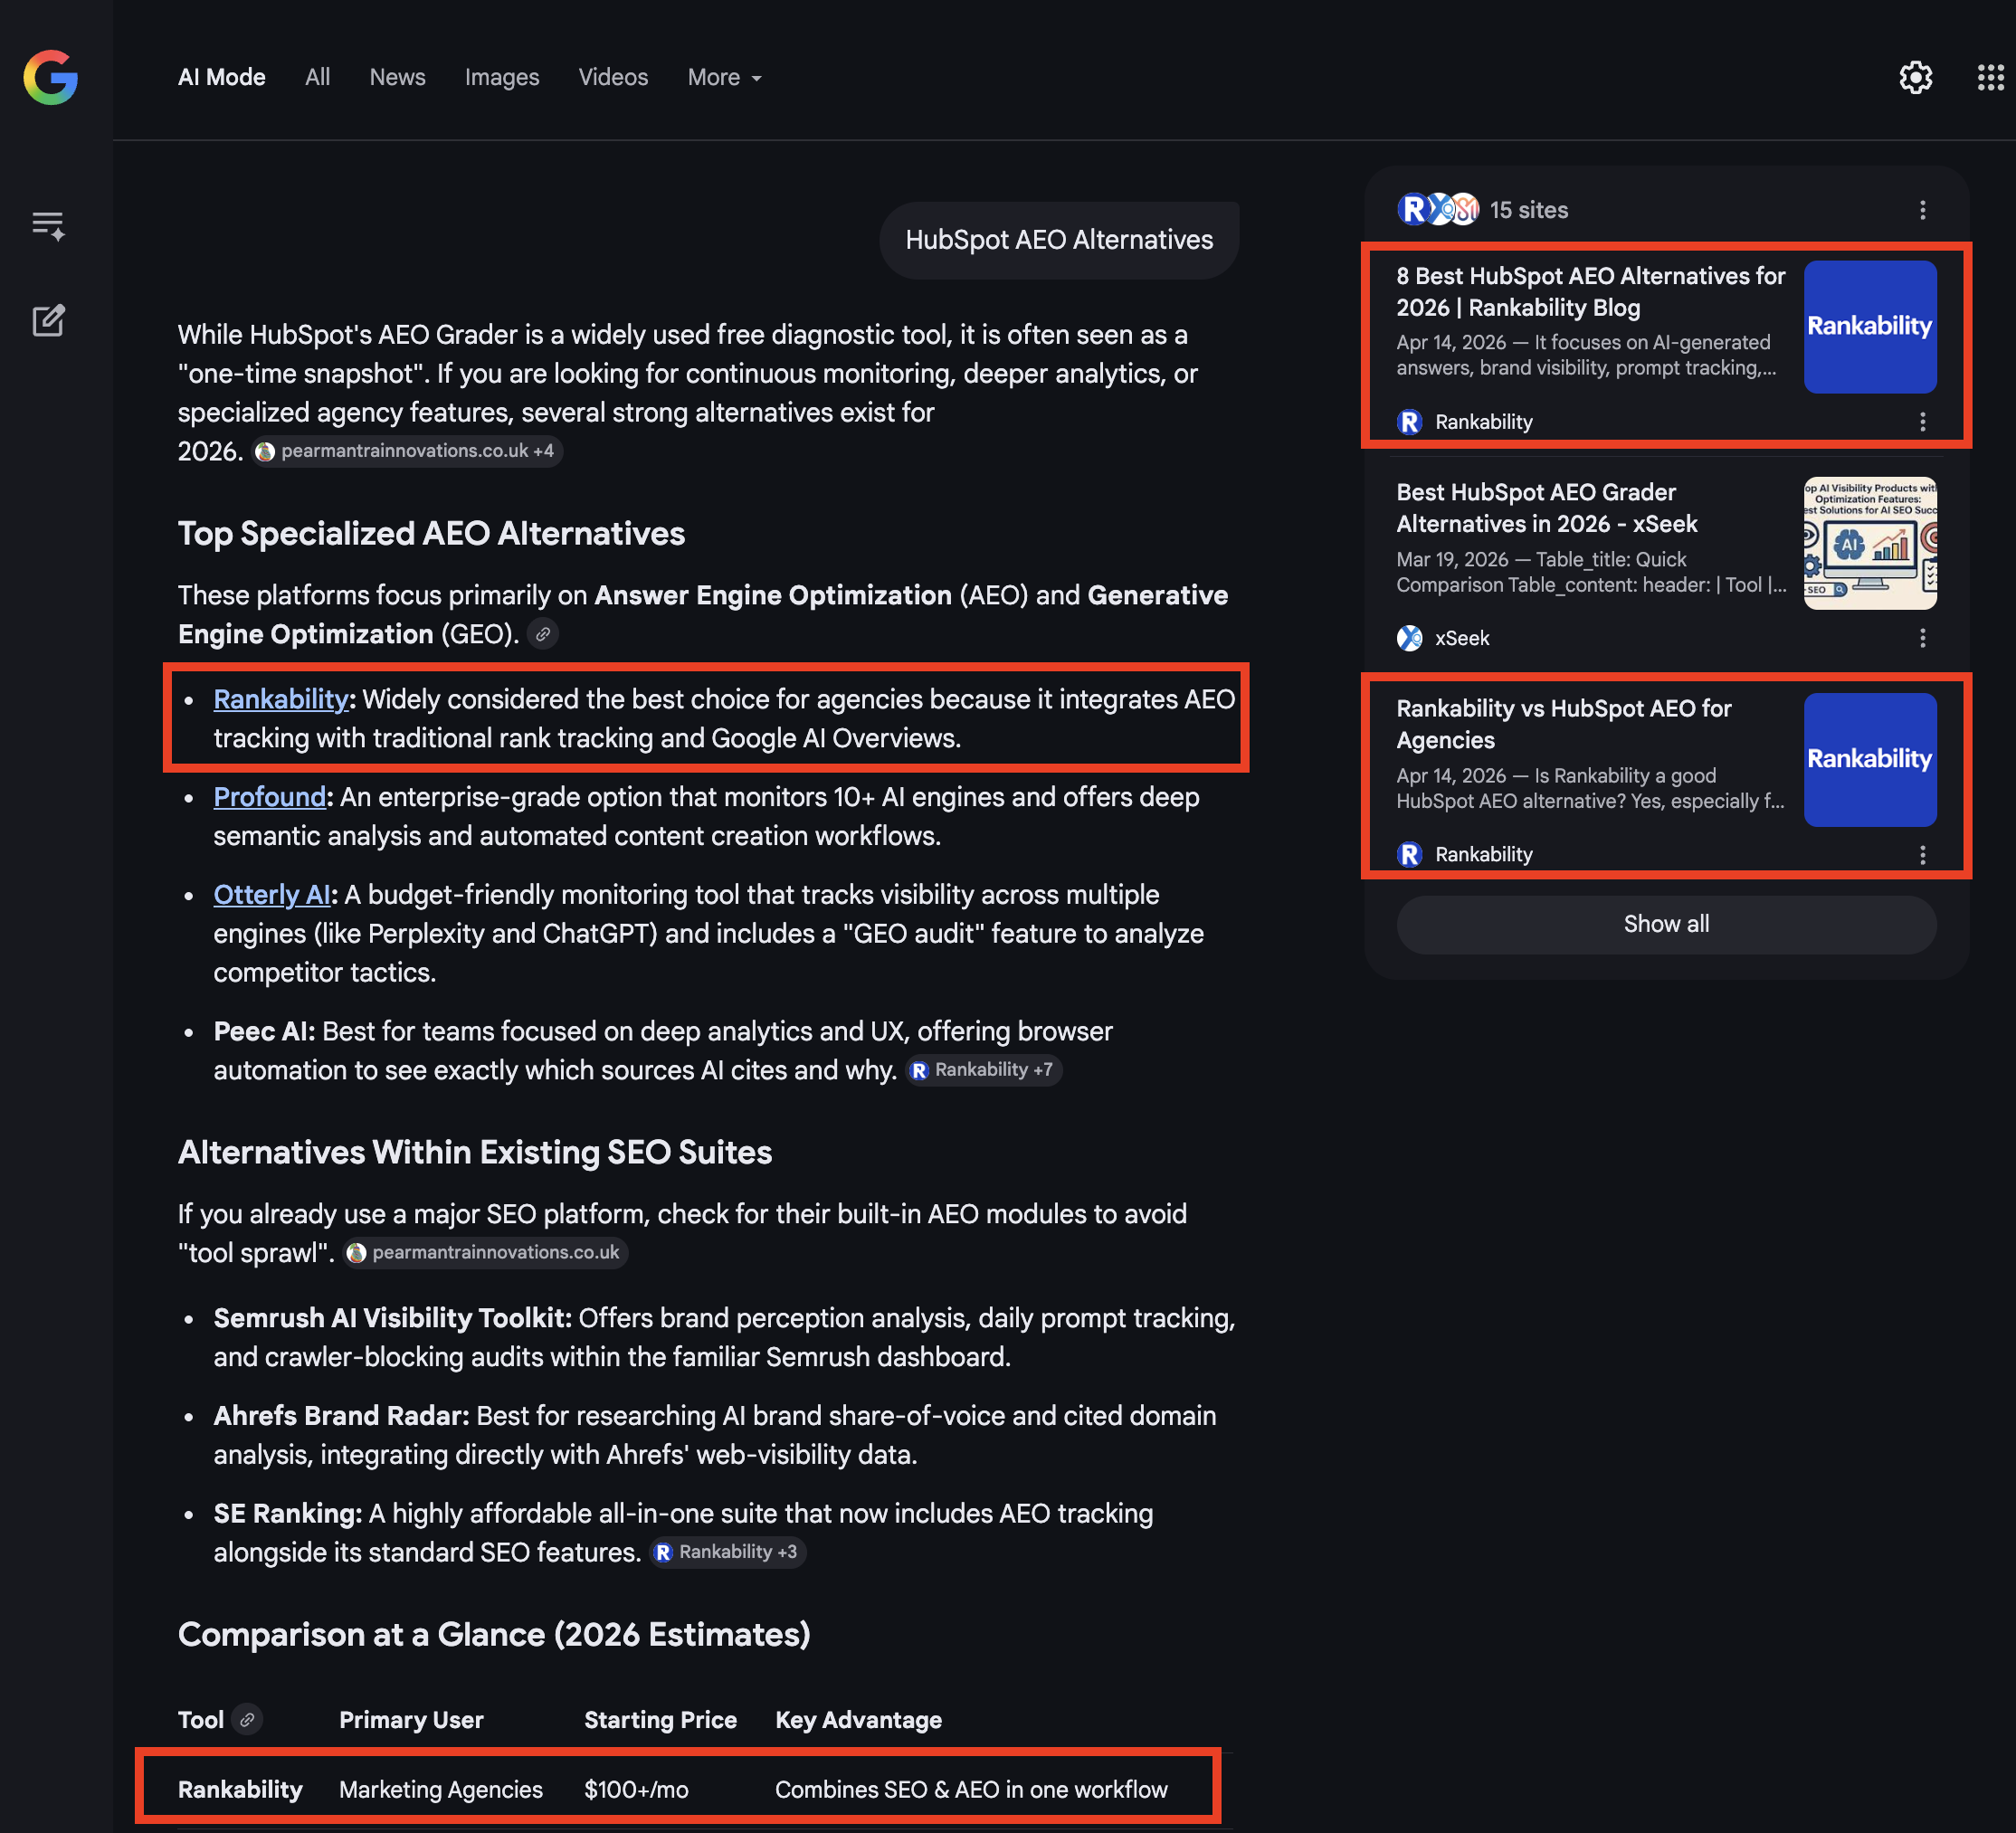2016x1833 pixels.
Task: Expand sources with the Show all button
Action: [1665, 924]
